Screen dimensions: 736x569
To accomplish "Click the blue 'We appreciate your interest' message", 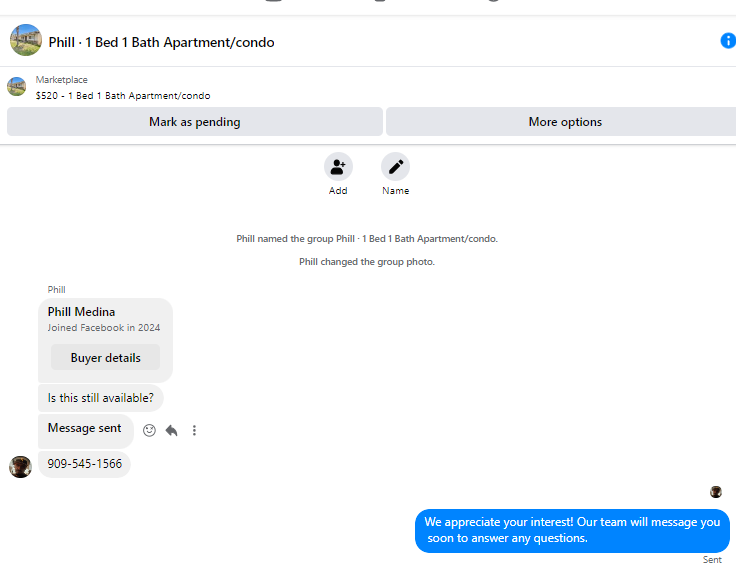I will pyautogui.click(x=572, y=531).
